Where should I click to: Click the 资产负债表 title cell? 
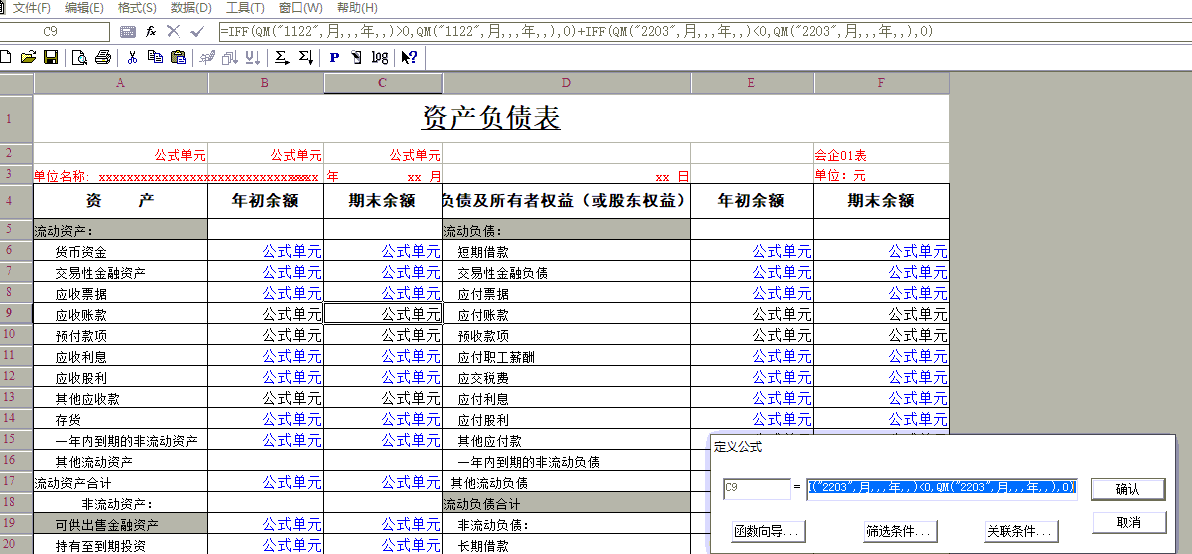point(491,119)
